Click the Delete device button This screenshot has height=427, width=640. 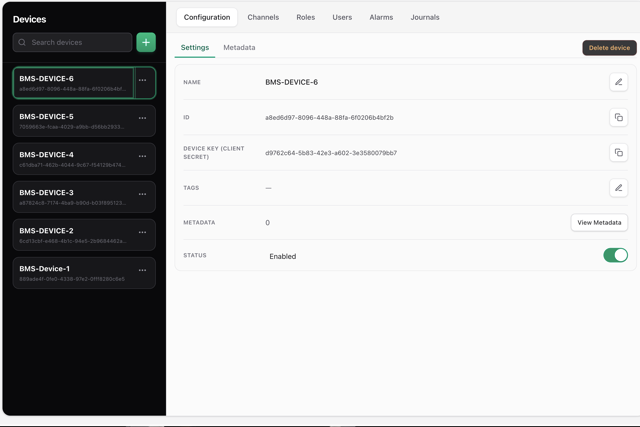pos(609,48)
